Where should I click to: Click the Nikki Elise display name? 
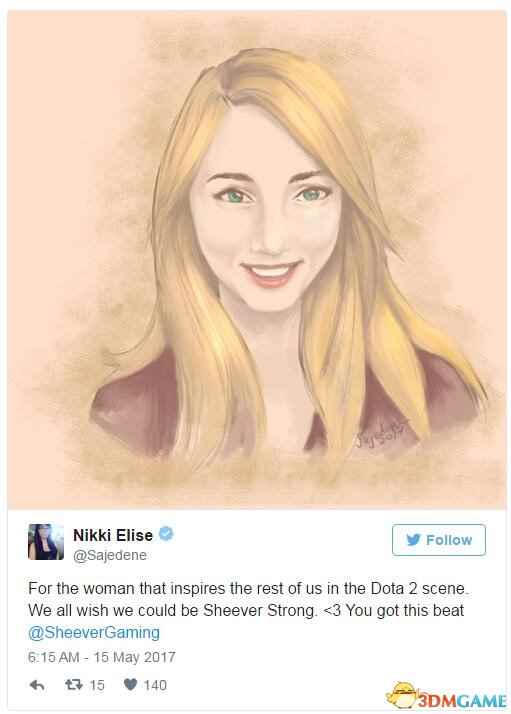[113, 535]
